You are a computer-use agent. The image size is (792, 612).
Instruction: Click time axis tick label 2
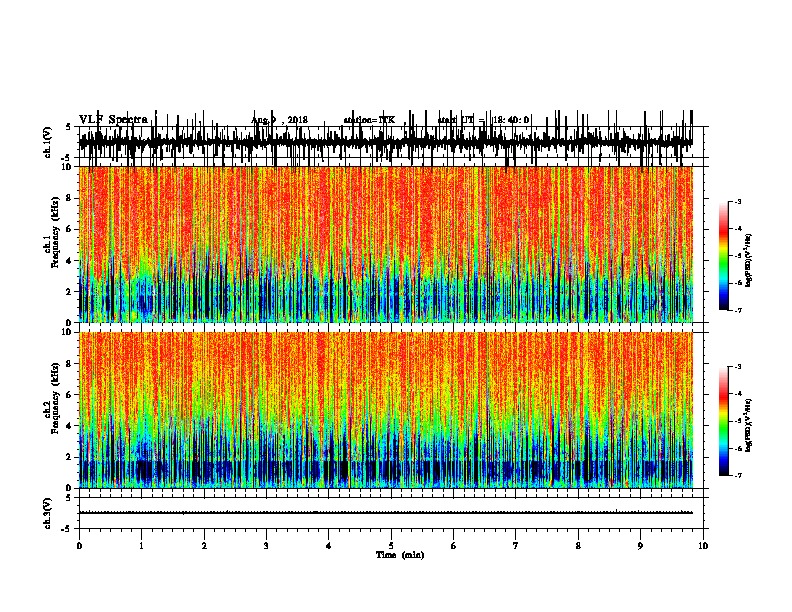[x=204, y=546]
